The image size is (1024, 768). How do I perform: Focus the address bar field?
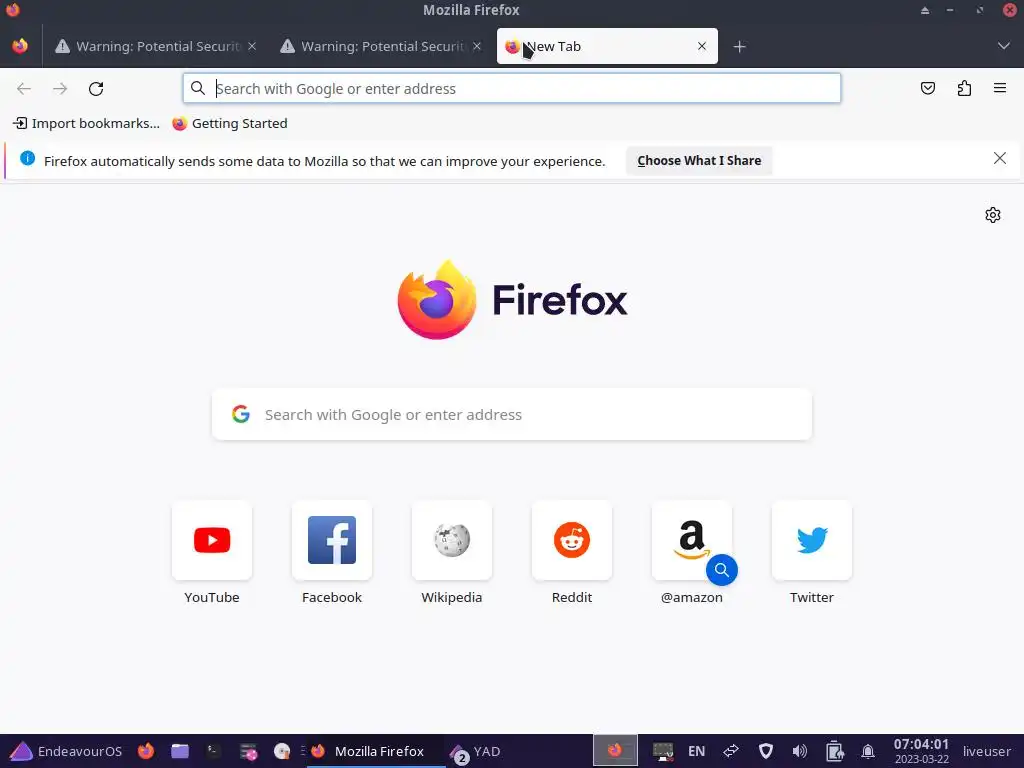click(x=511, y=88)
